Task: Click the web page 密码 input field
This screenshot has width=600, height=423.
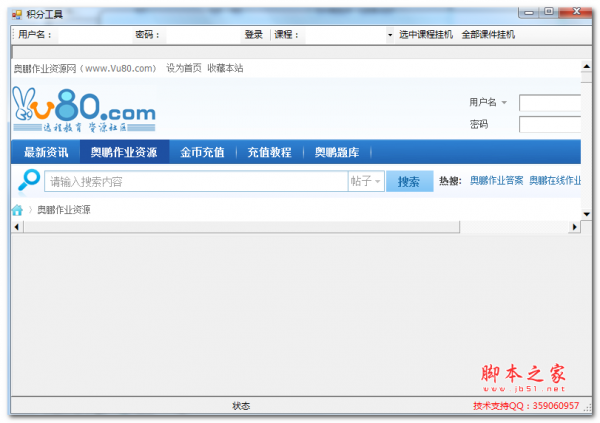Action: (550, 124)
